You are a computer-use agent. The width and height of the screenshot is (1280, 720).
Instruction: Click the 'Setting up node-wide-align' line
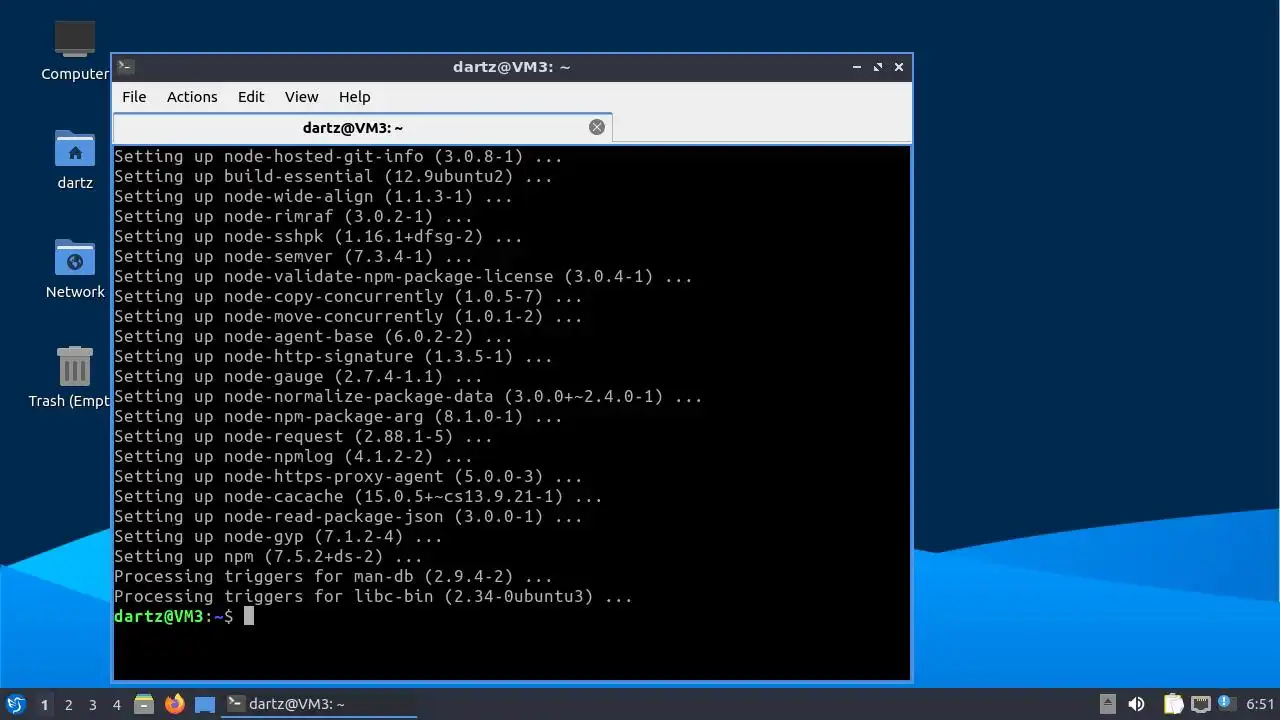pyautogui.click(x=313, y=196)
